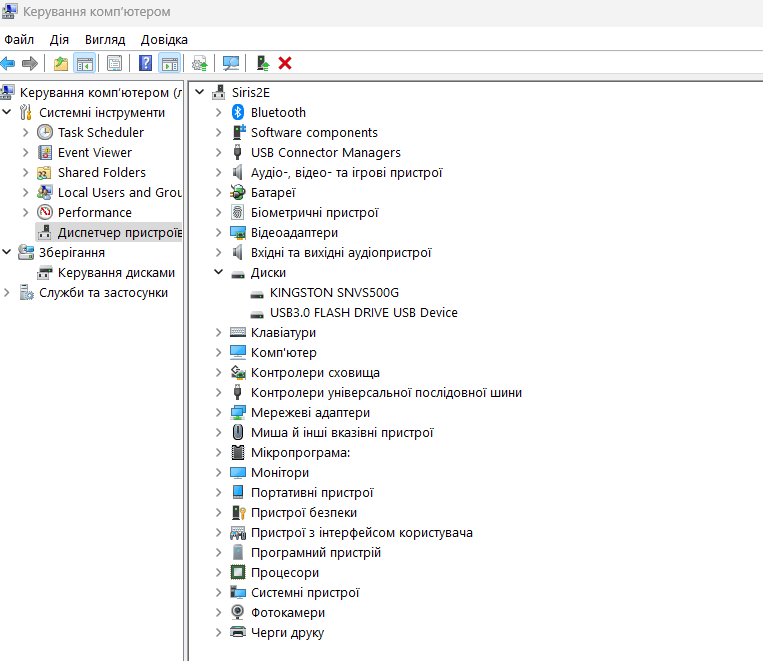
Task: Collapse Системні інструменти in the left tree
Action: tap(7, 112)
